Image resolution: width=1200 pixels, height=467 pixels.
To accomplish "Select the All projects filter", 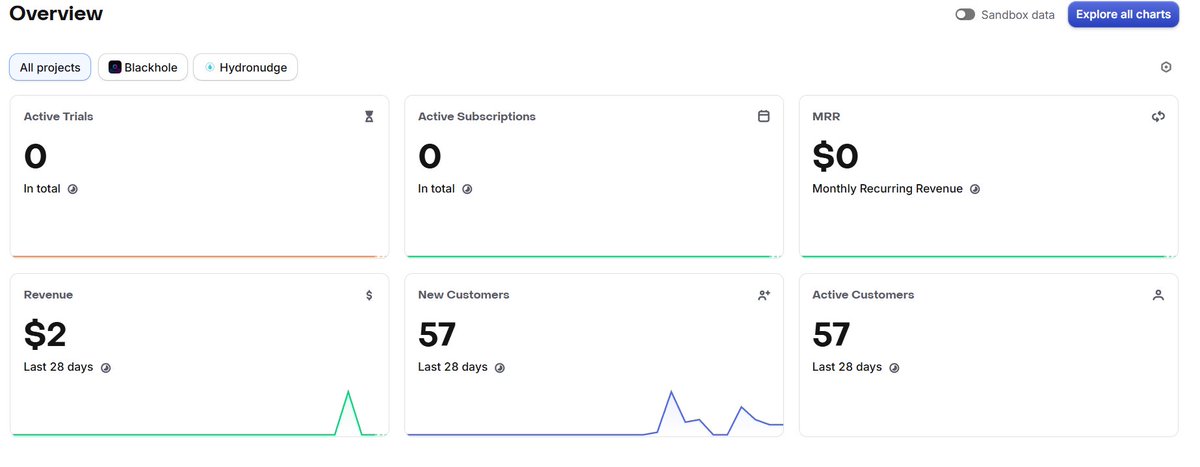I will pyautogui.click(x=50, y=68).
